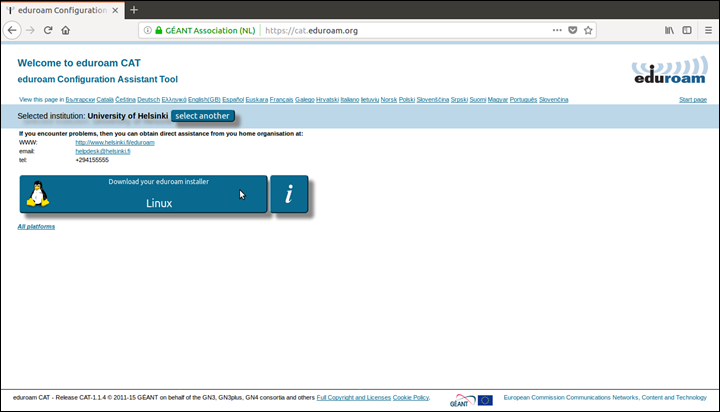Open the helsinki.fi eduroam WWW link
This screenshot has height=412, width=720.
(x=115, y=142)
